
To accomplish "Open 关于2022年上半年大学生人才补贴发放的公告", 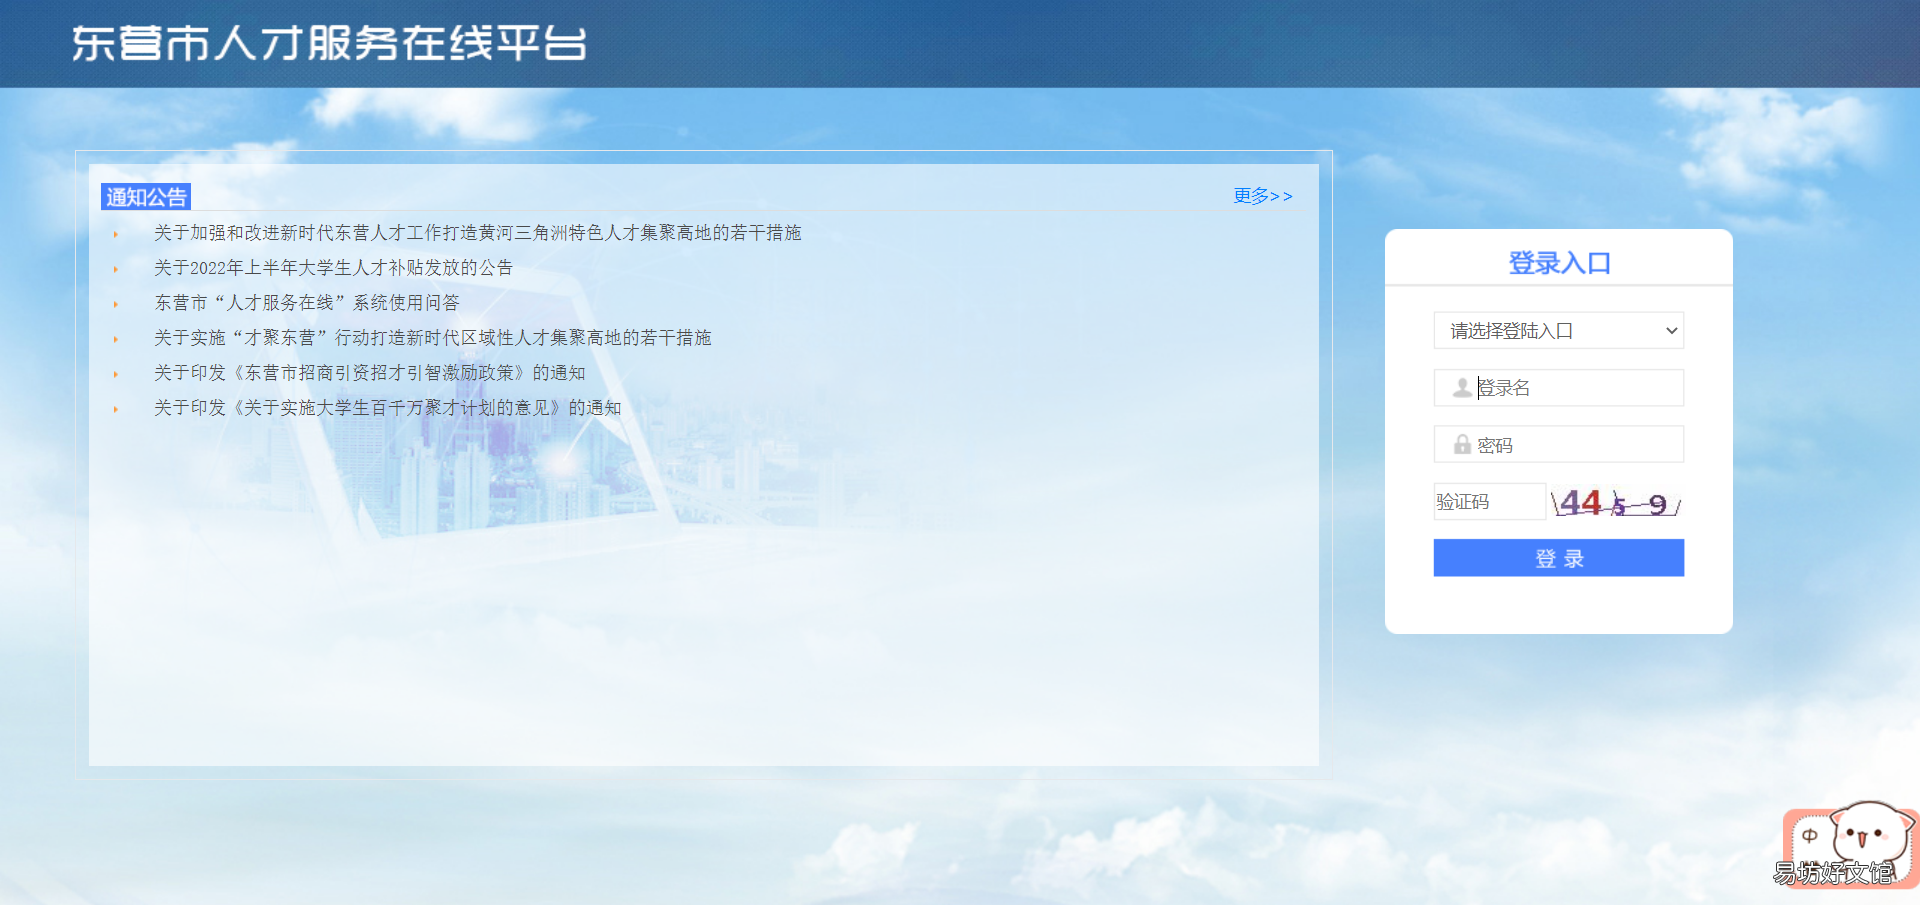I will pyautogui.click(x=333, y=268).
